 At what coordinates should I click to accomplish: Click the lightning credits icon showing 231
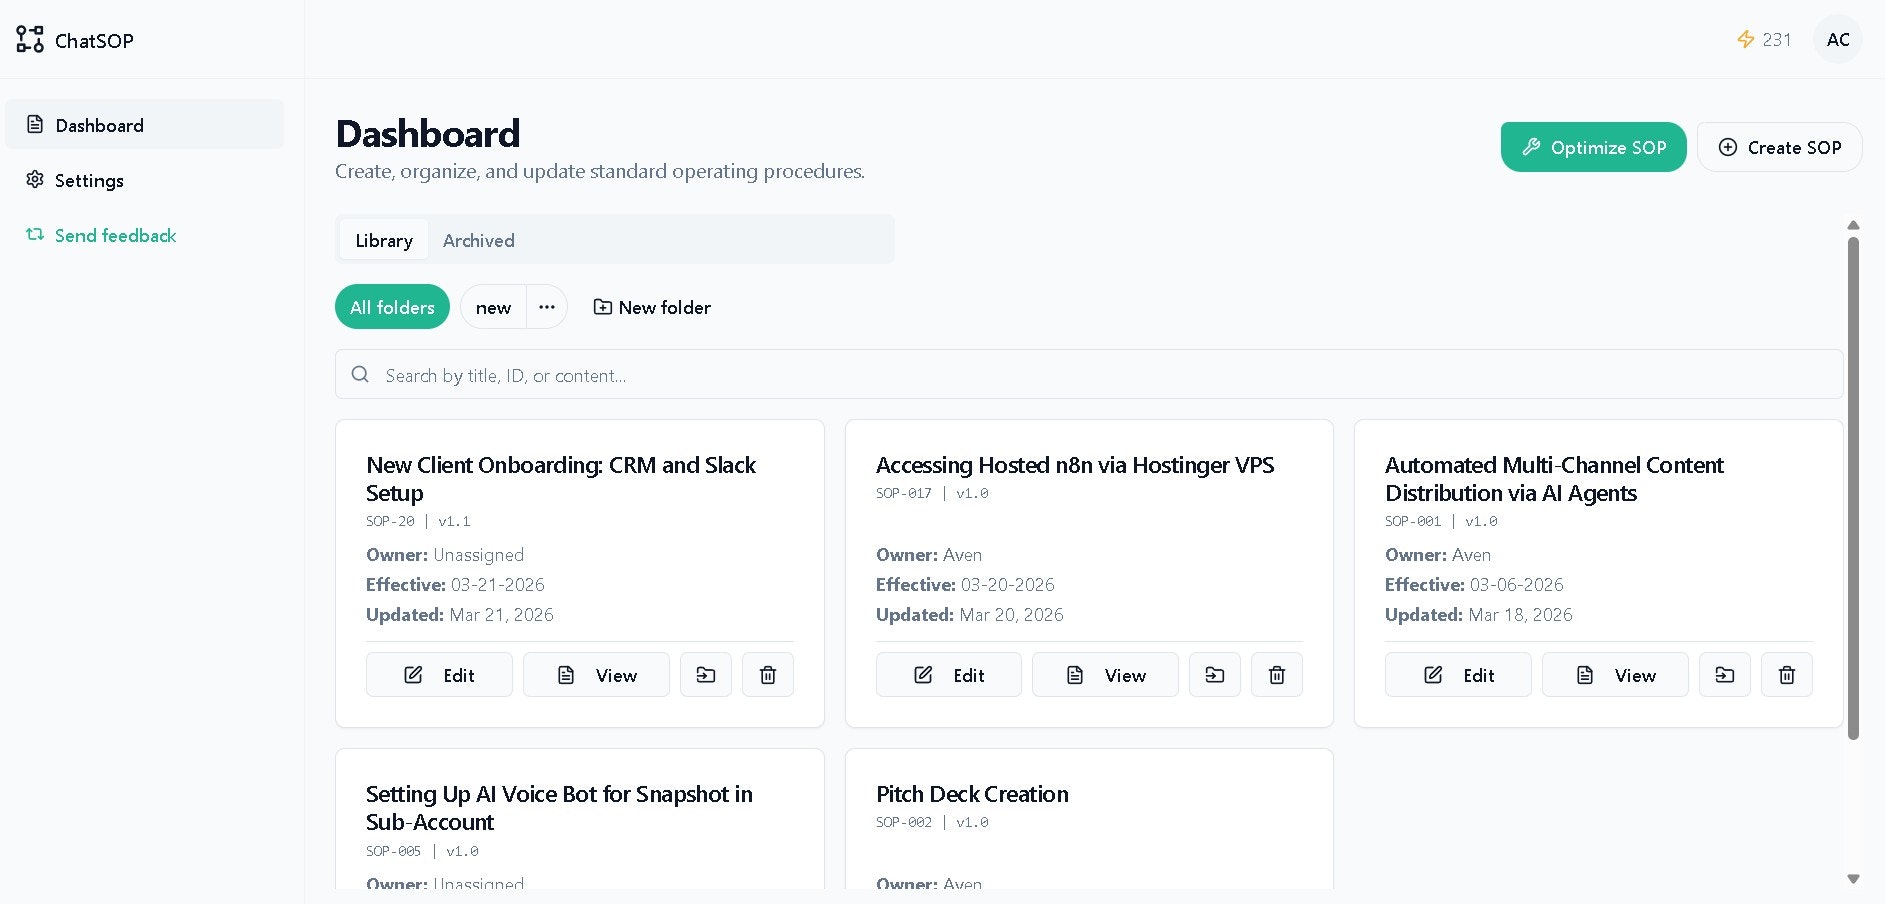[x=1746, y=40]
